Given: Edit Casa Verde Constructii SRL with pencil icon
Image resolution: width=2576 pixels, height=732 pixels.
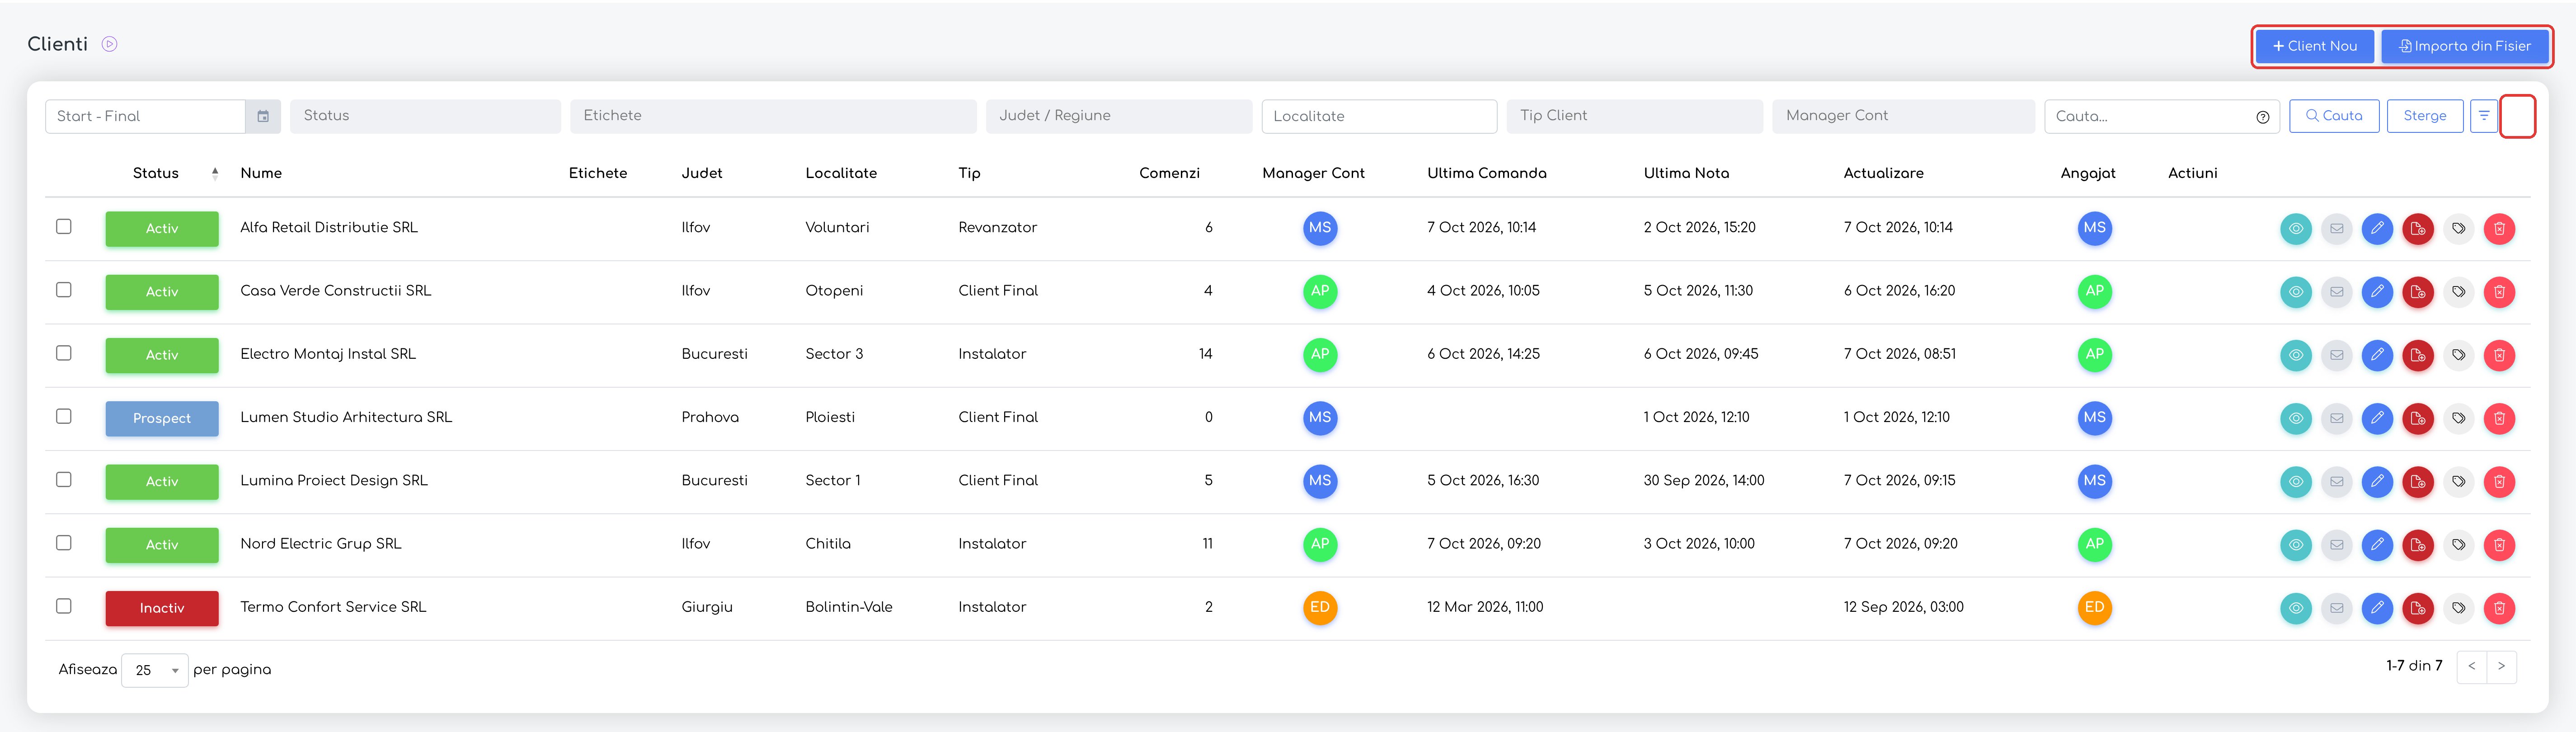Looking at the screenshot, I should pyautogui.click(x=2377, y=291).
